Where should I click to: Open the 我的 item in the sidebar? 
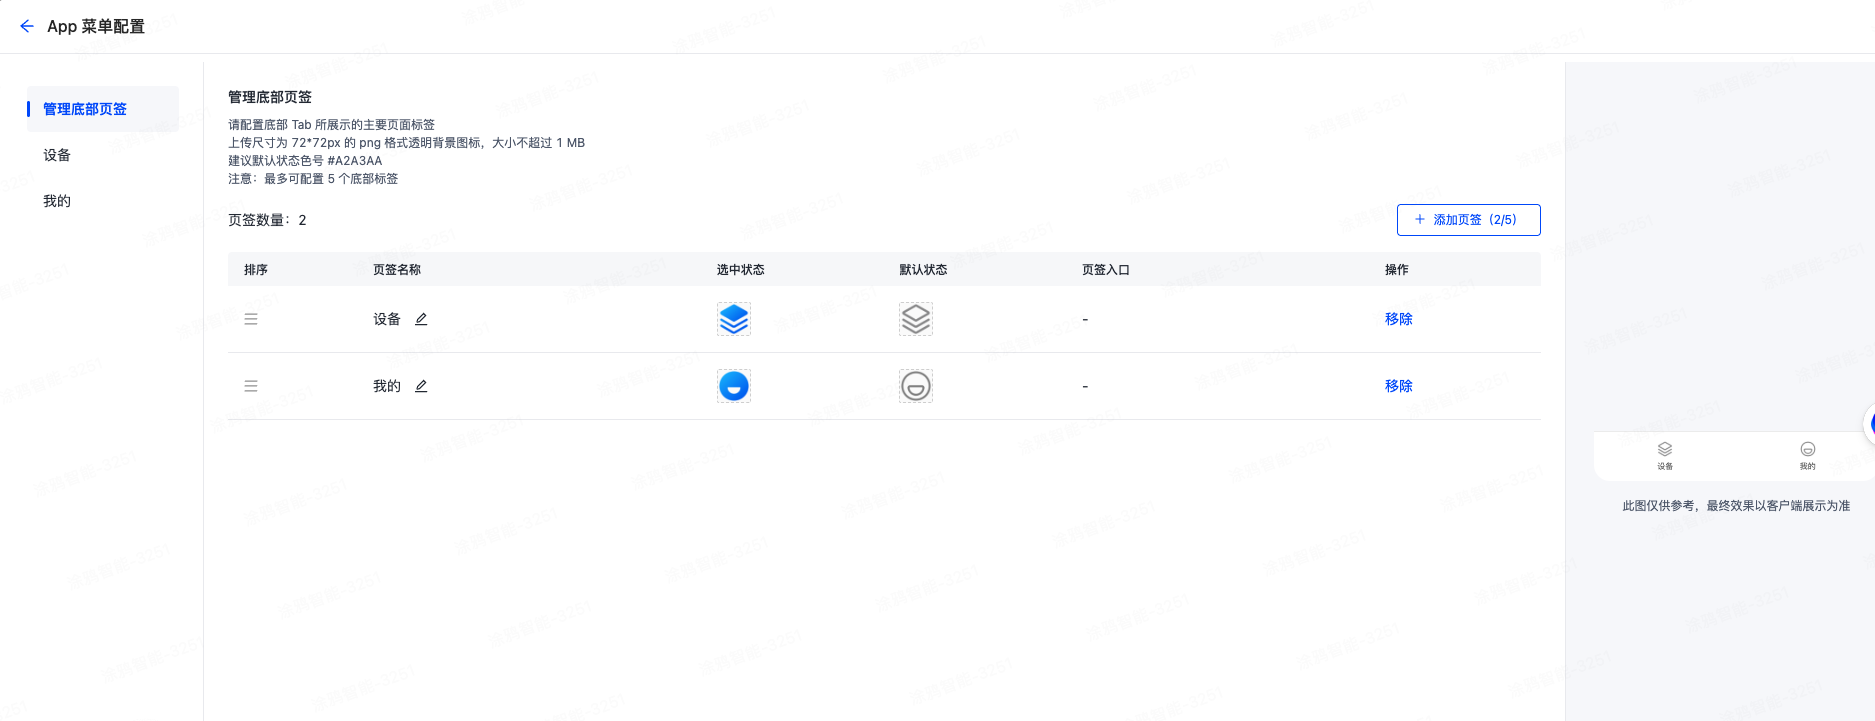tap(57, 201)
